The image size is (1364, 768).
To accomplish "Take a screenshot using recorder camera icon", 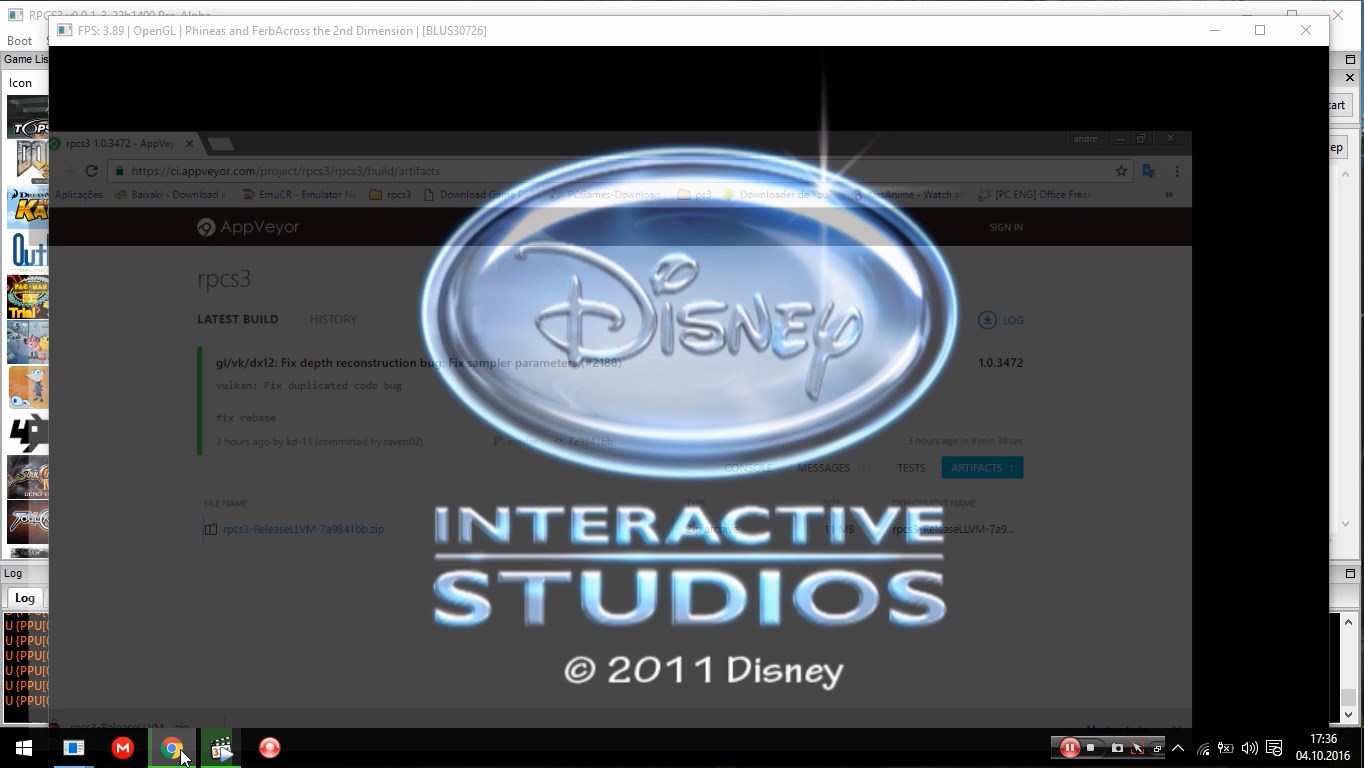I will [x=1117, y=748].
